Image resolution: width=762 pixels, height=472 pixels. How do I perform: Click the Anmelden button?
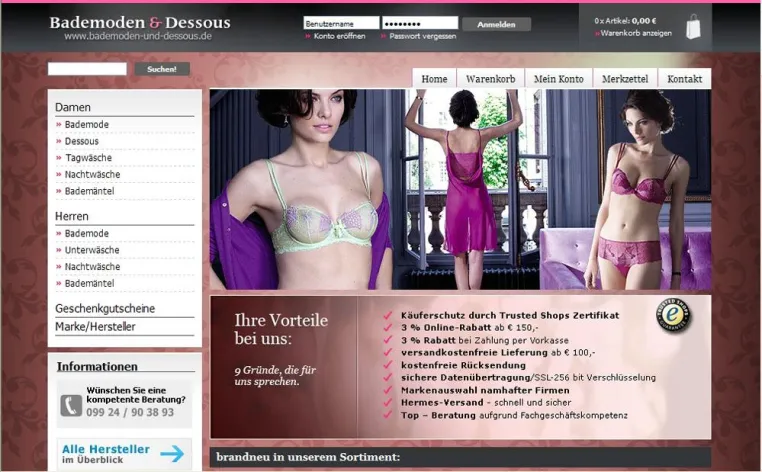tap(496, 24)
